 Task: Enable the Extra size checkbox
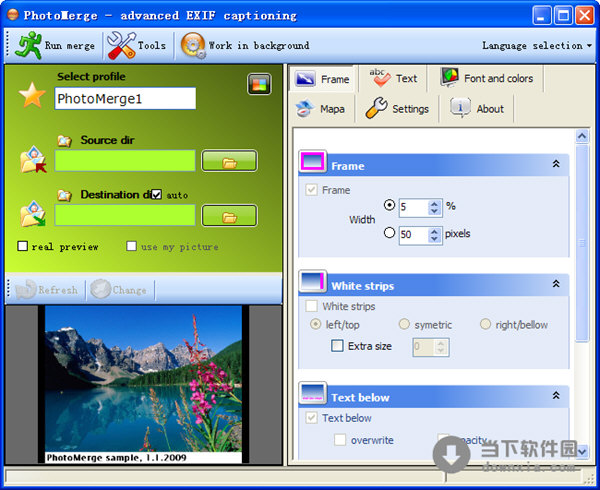click(x=337, y=346)
